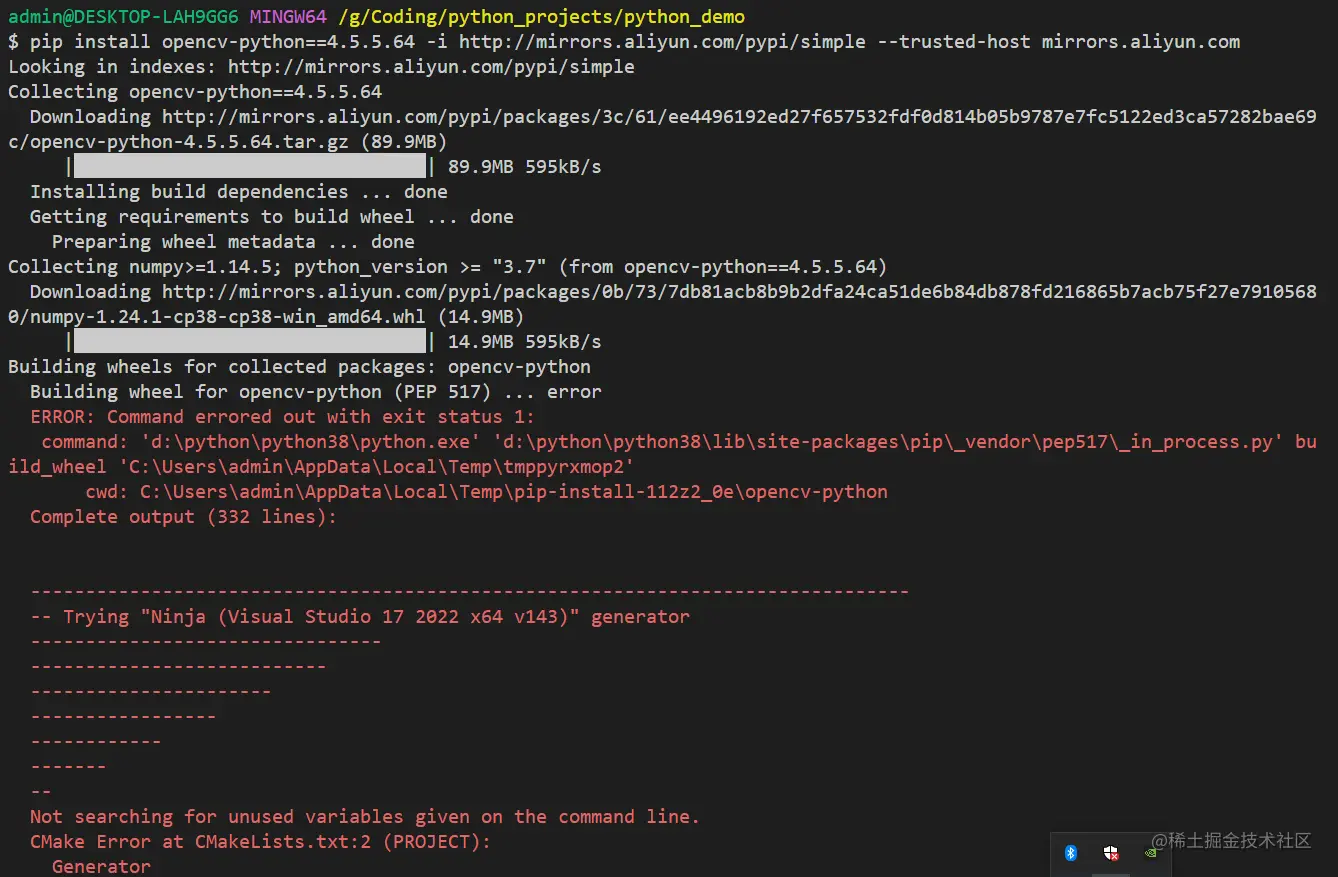1338x877 pixels.
Task: Click the opencv-python download progress bar
Action: 250,166
